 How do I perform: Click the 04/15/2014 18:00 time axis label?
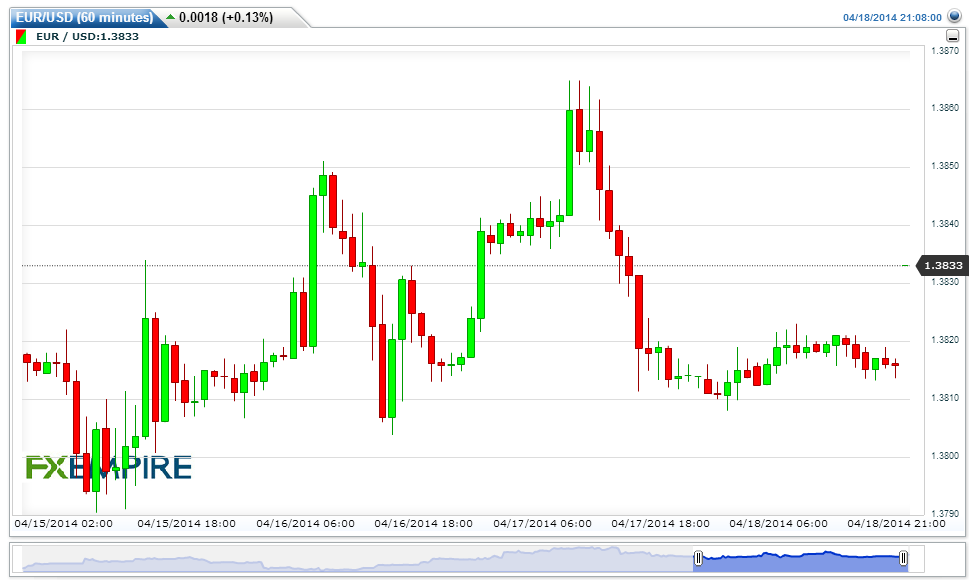pos(187,523)
